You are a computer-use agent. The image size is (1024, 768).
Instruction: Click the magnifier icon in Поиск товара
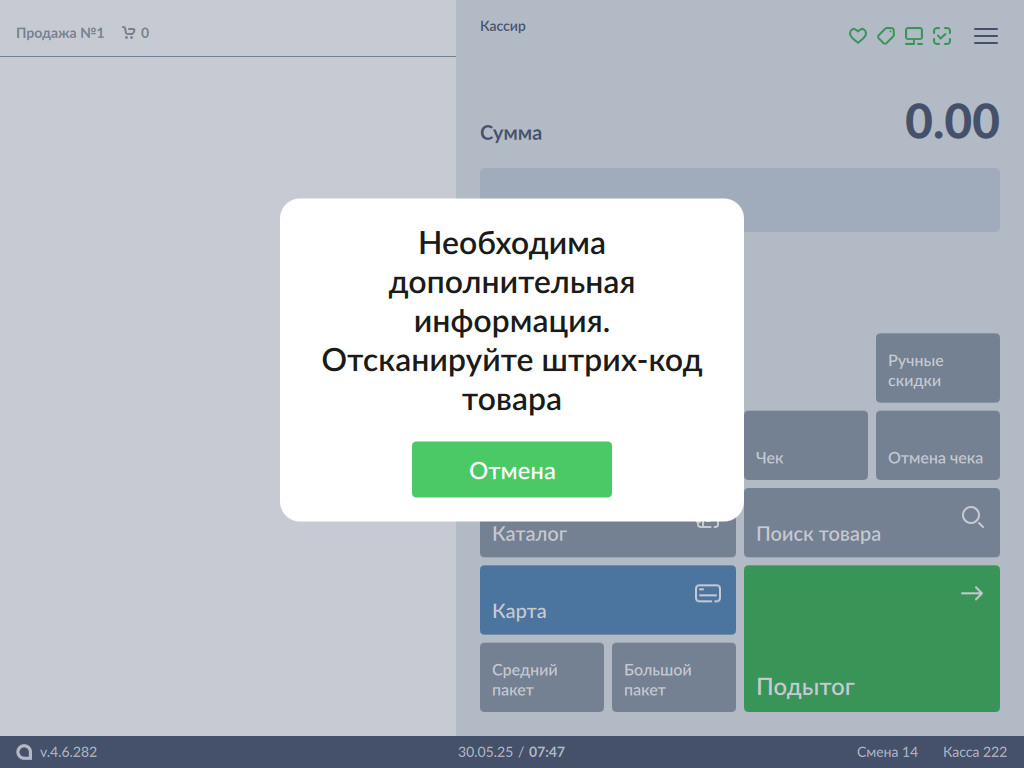point(972,517)
